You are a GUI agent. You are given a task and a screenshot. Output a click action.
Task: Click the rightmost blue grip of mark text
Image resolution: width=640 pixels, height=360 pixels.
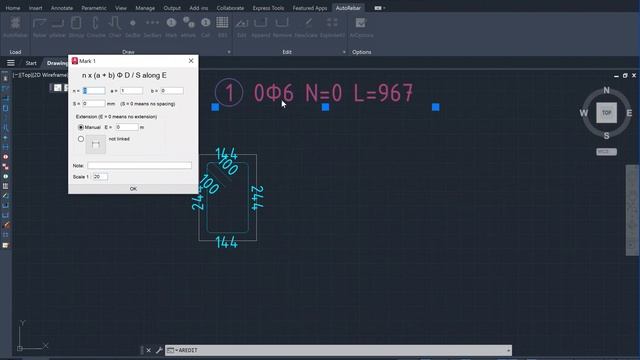click(x=436, y=107)
